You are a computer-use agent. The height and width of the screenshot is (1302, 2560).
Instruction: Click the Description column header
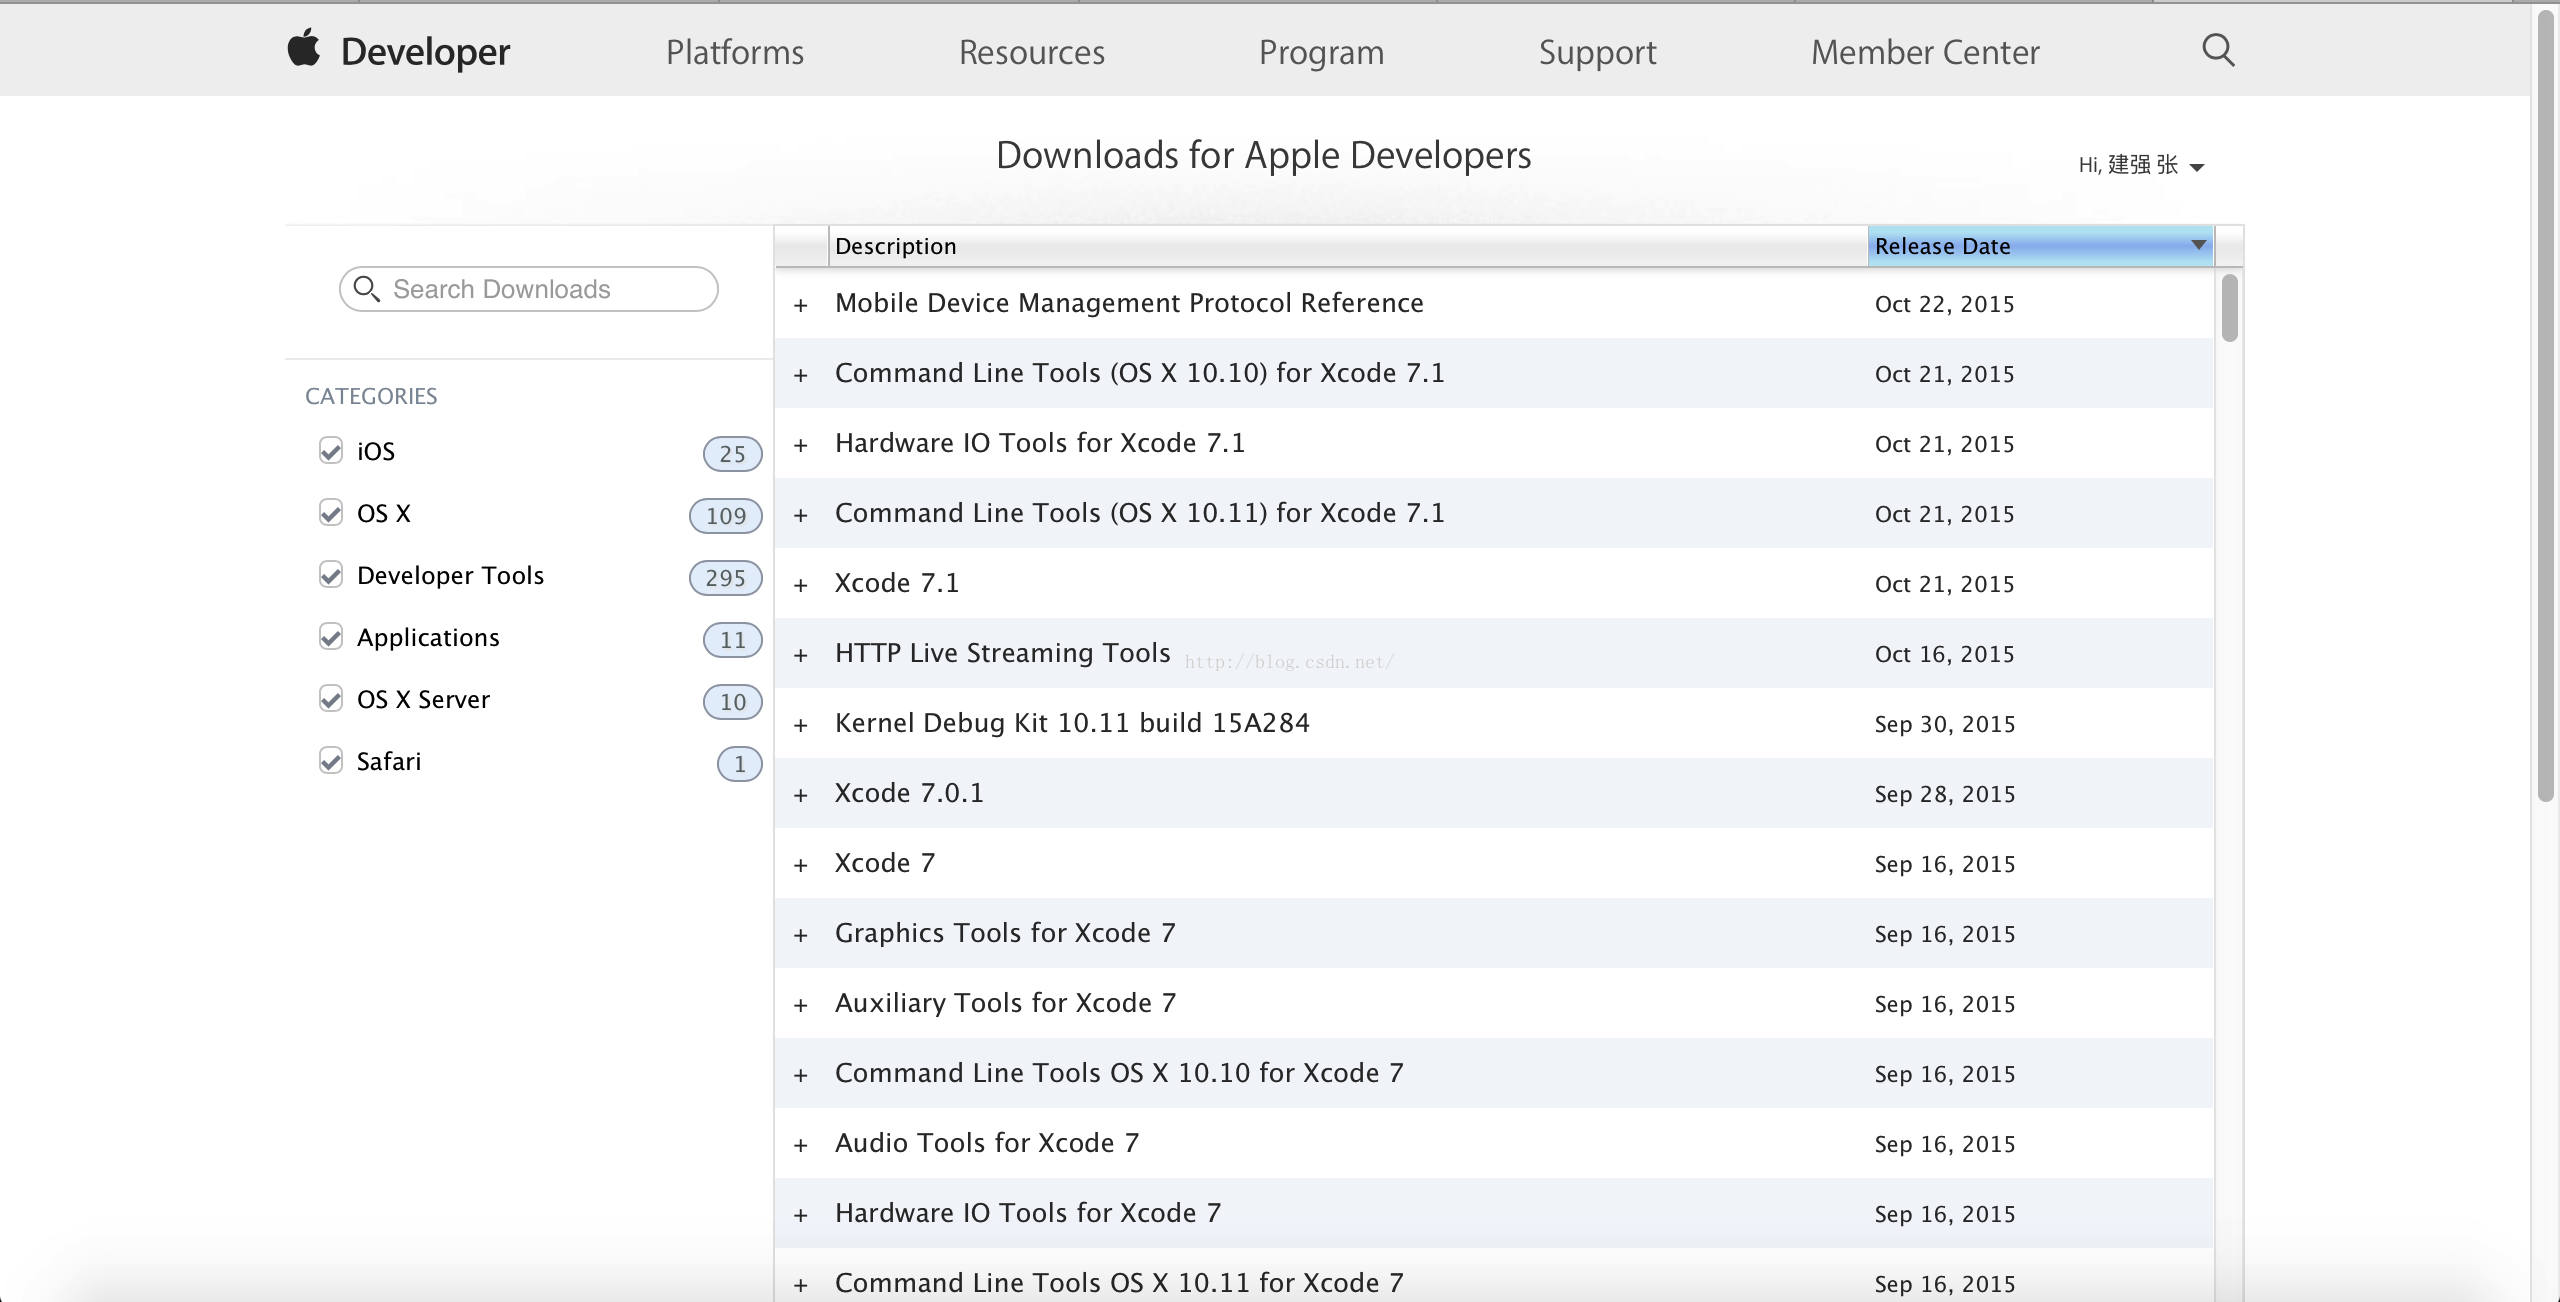tap(1348, 246)
